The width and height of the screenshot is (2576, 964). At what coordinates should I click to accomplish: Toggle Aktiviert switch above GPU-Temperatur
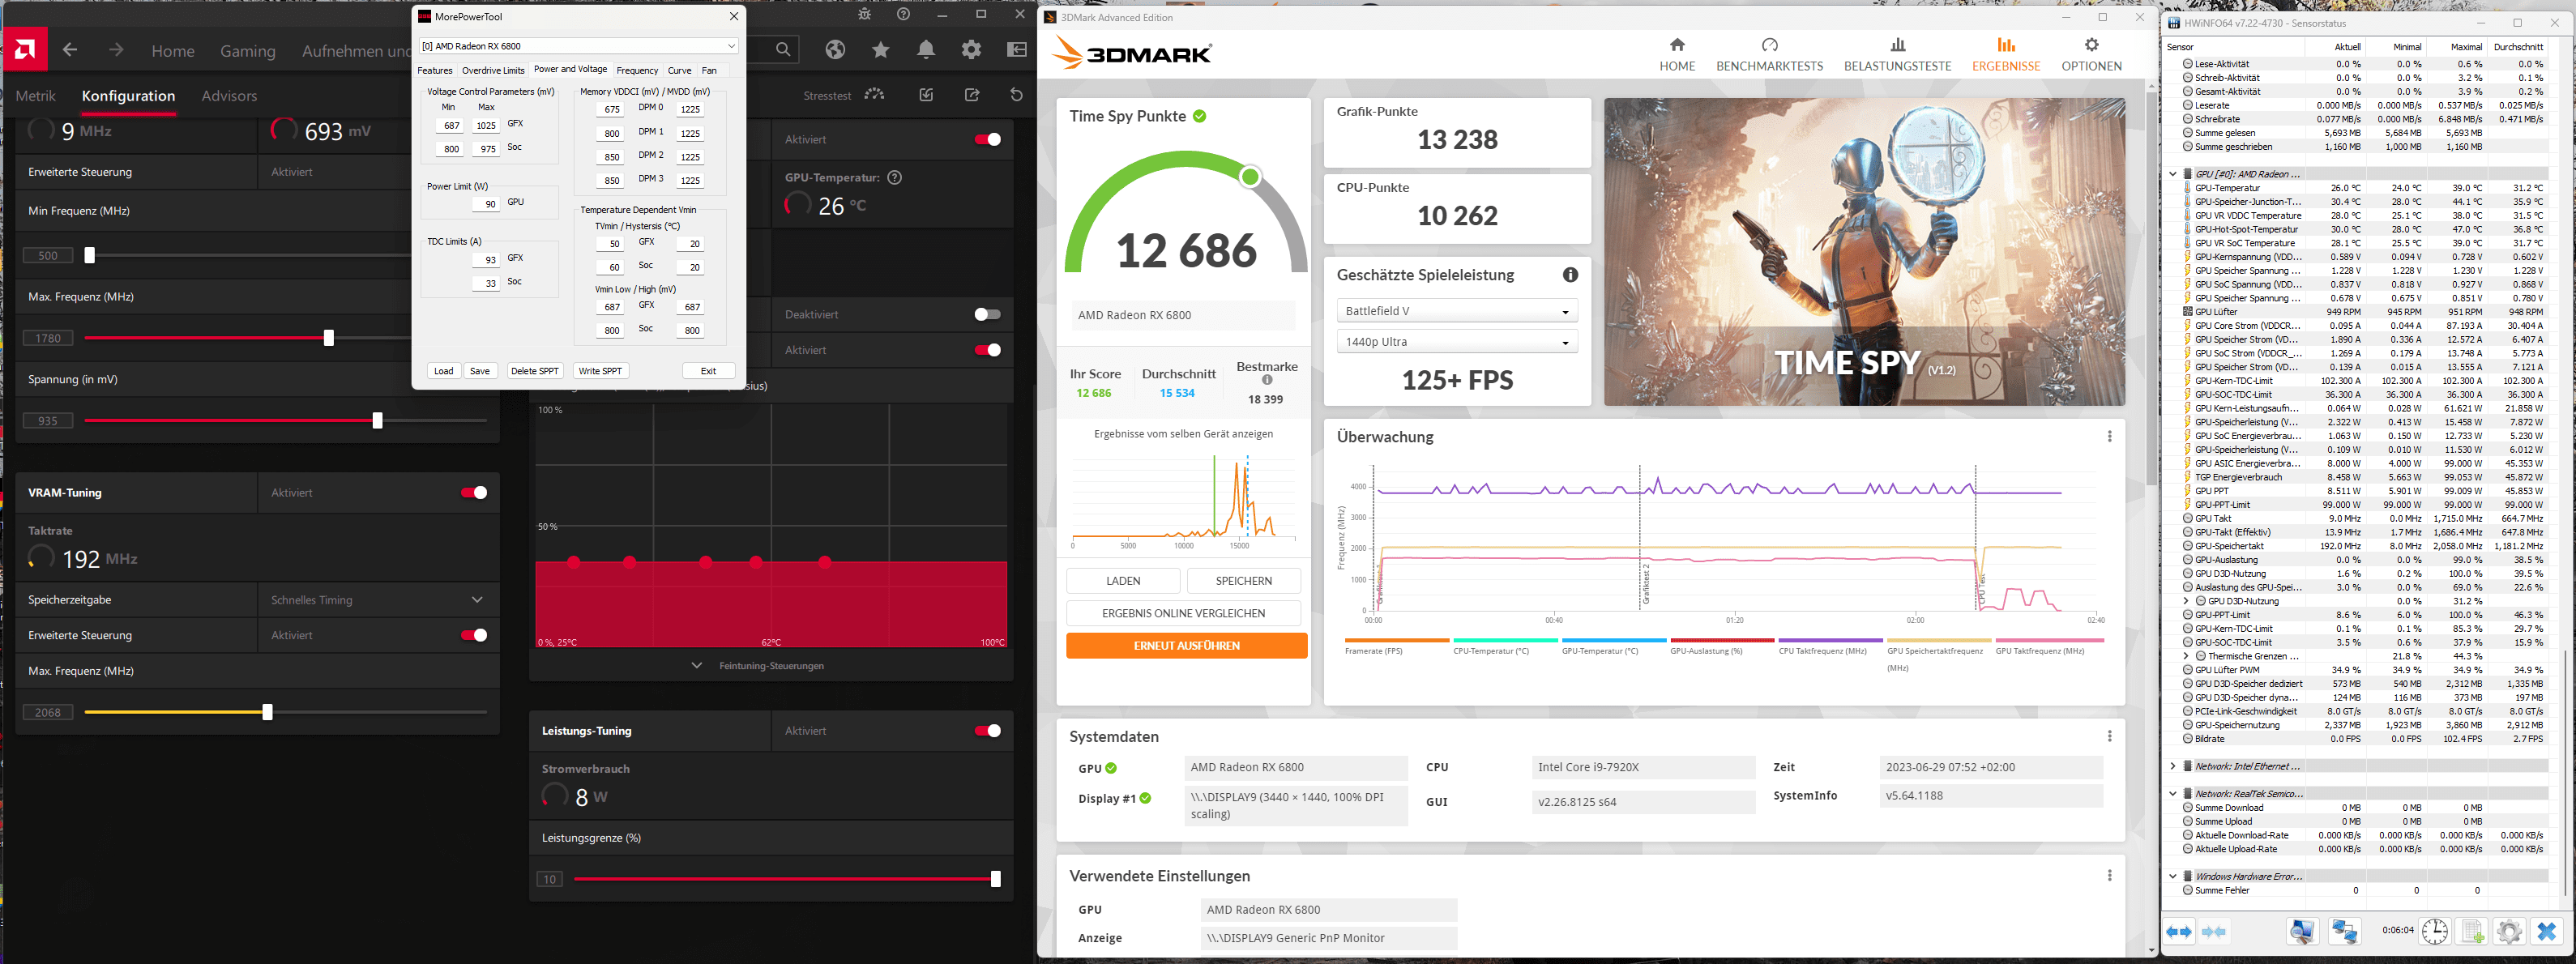point(988,140)
